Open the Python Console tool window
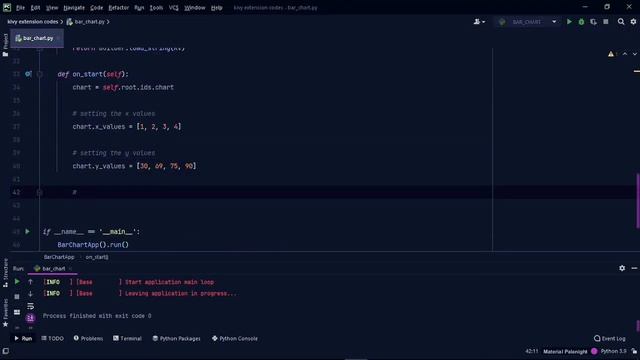Viewport: 640px width, 360px height. pos(235,338)
